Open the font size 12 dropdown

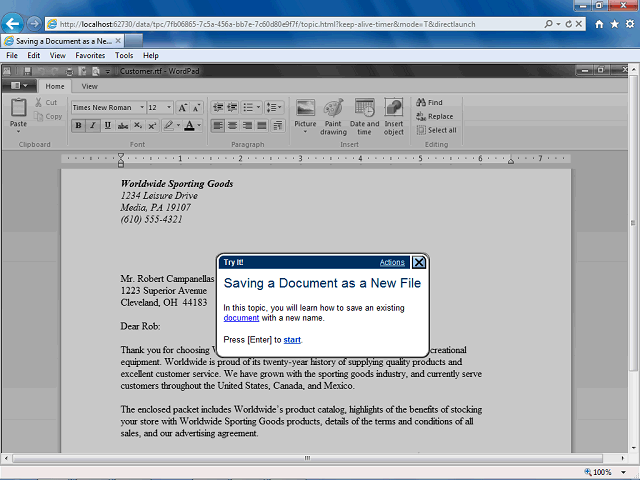click(x=169, y=108)
